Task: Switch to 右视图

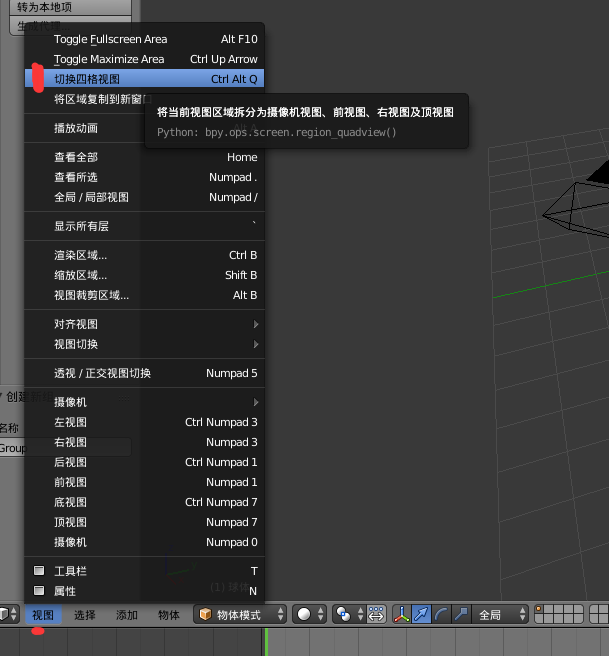Action: pyautogui.click(x=145, y=442)
